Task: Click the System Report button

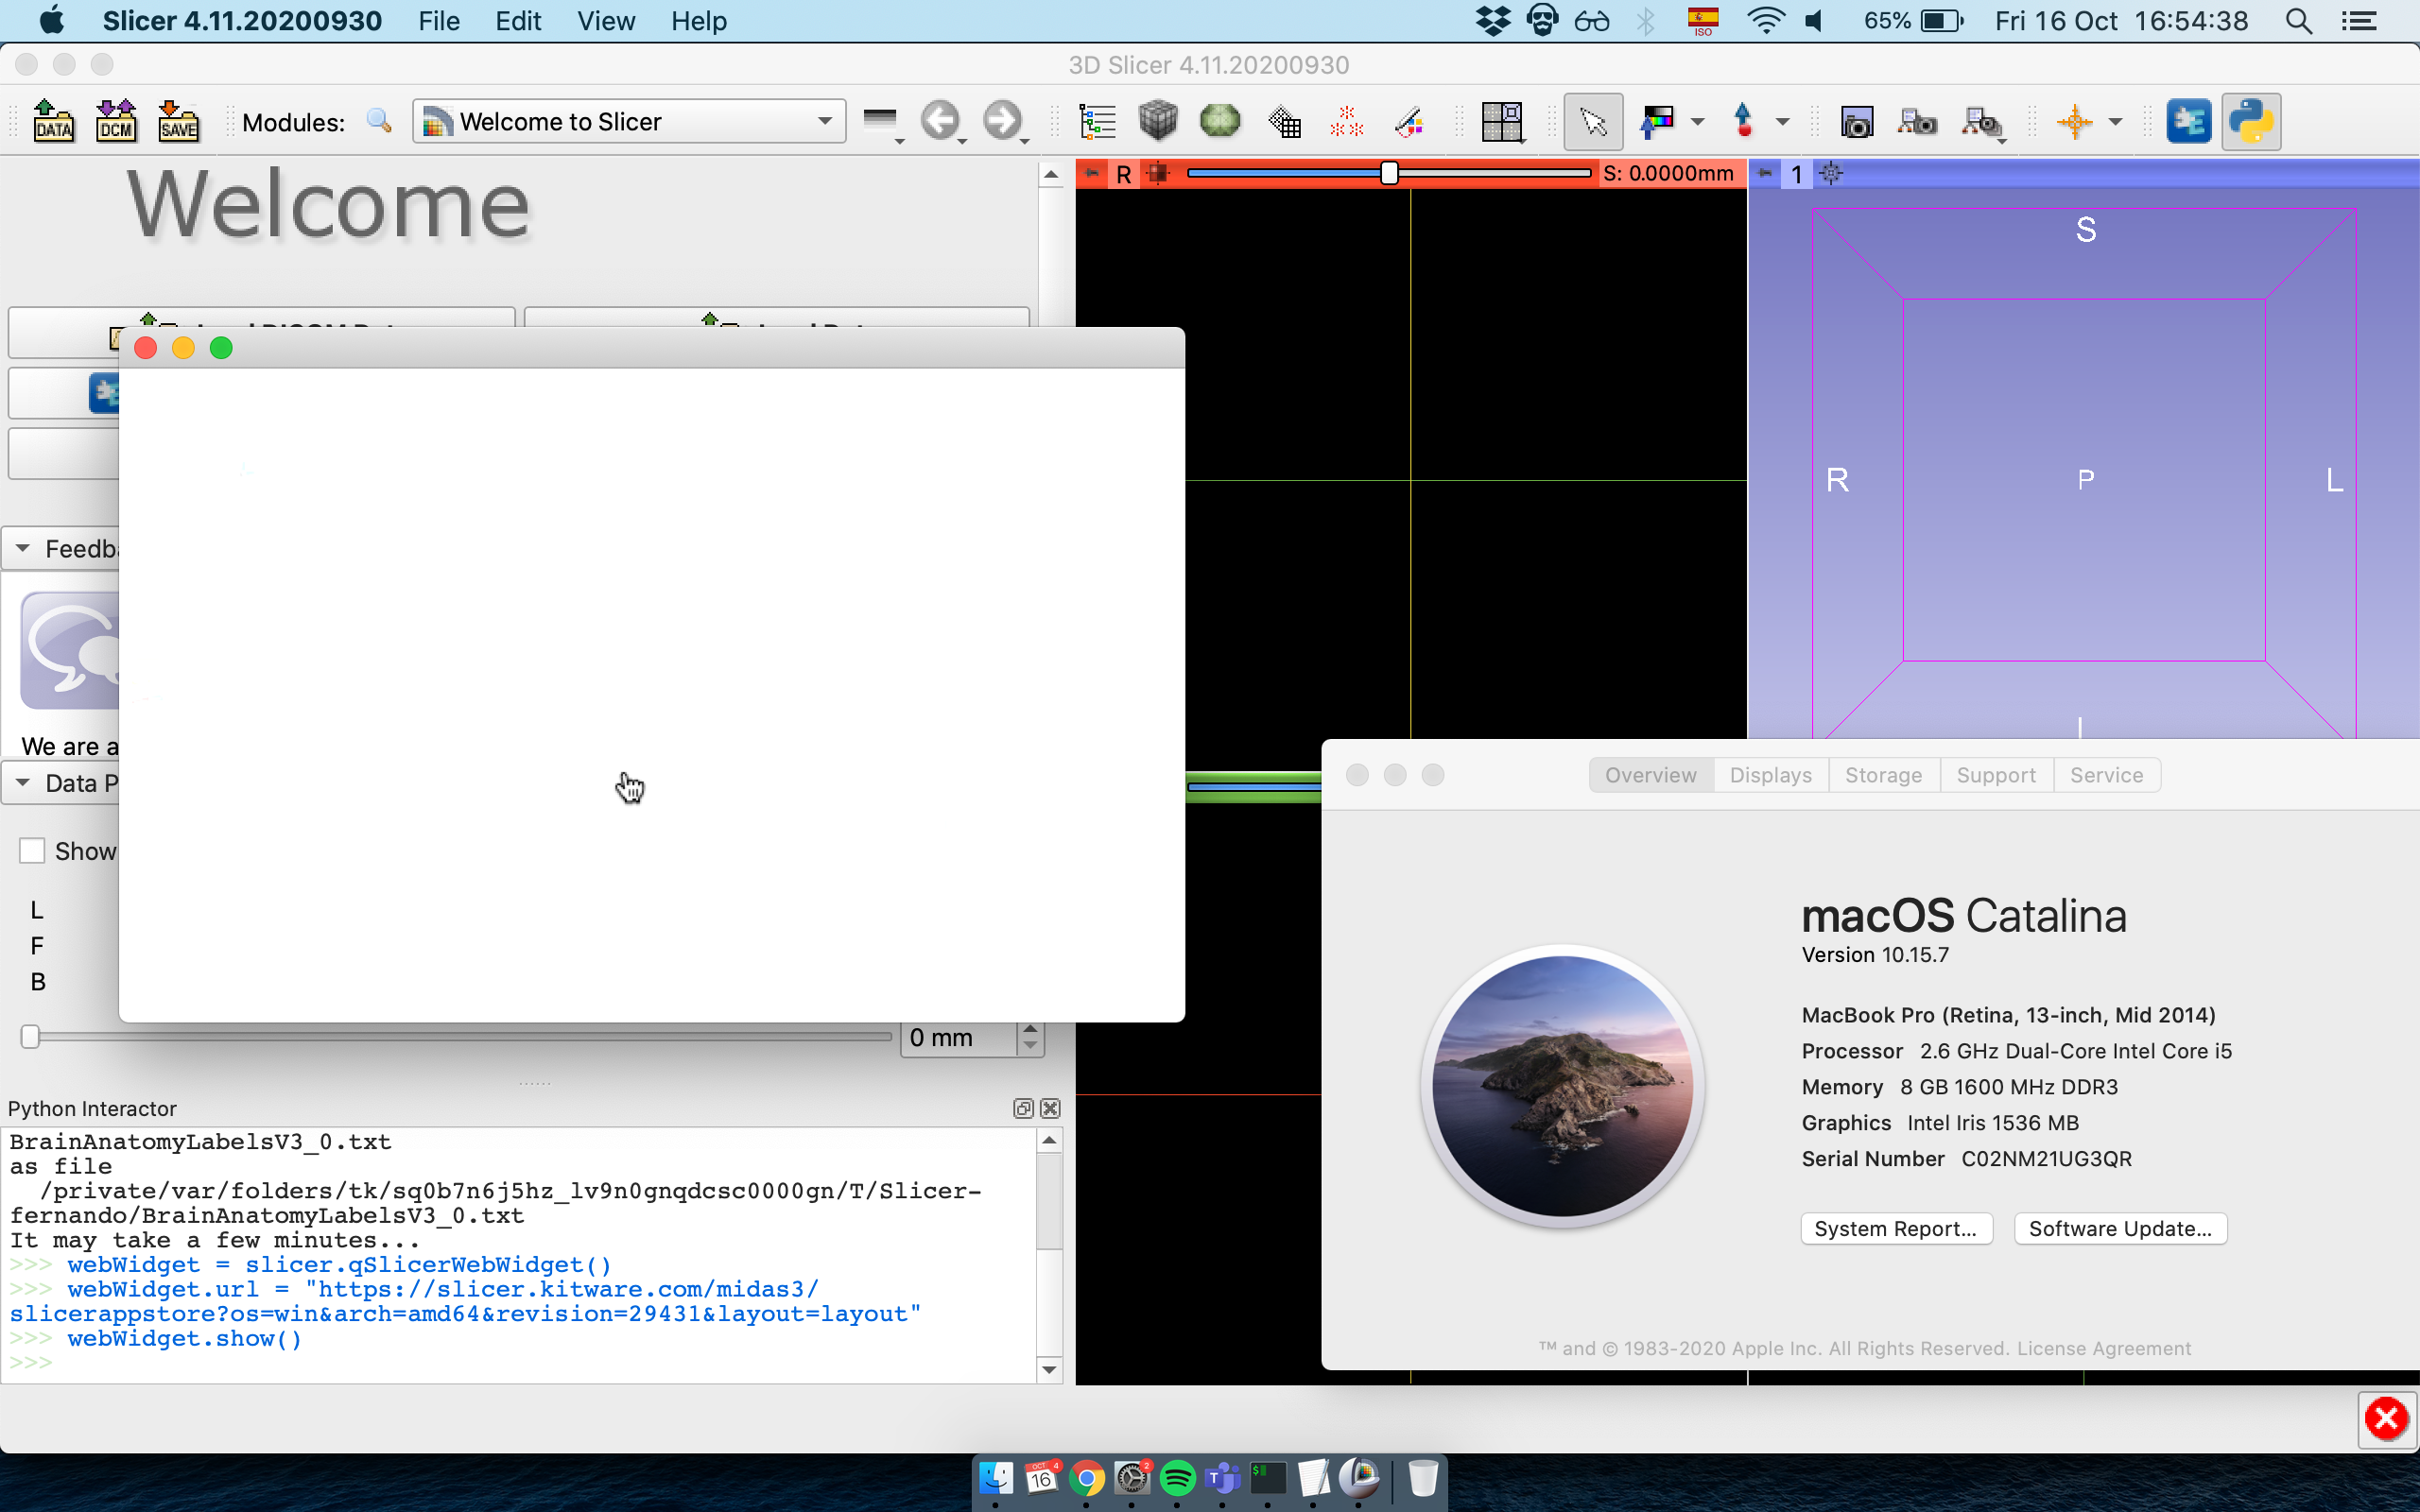Action: point(1896,1228)
